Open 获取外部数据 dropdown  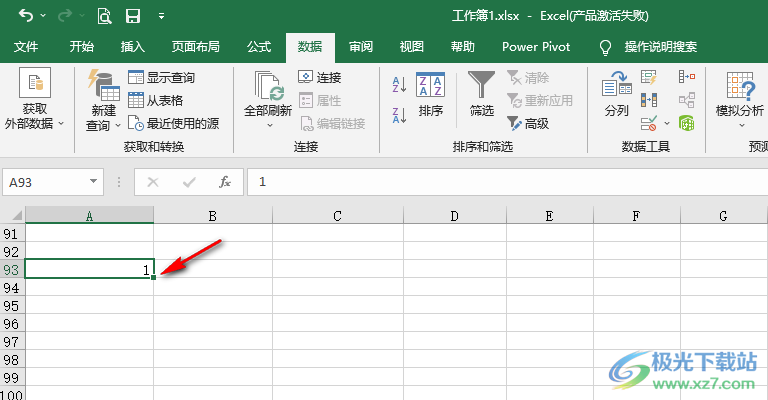coord(34,99)
